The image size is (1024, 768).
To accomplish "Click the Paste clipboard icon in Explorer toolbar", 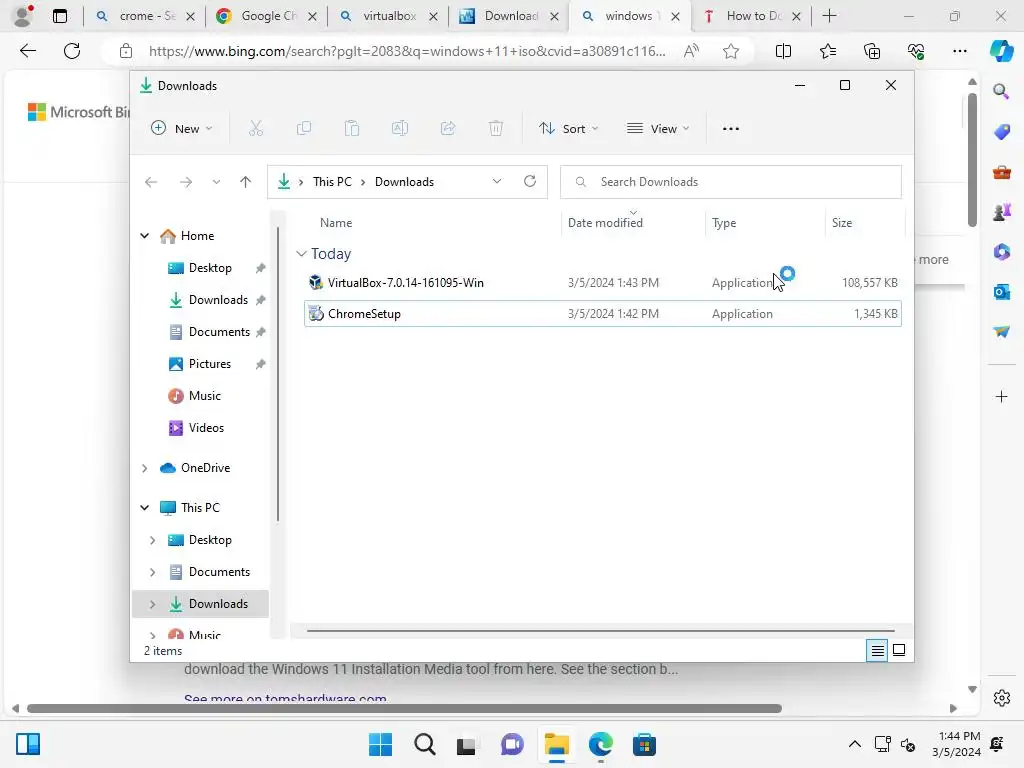I will (351, 129).
